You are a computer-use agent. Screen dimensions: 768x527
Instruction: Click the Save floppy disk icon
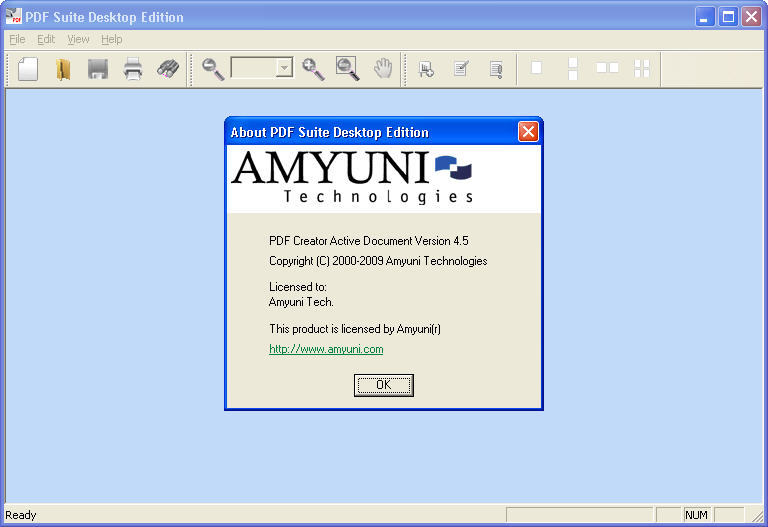[x=98, y=69]
